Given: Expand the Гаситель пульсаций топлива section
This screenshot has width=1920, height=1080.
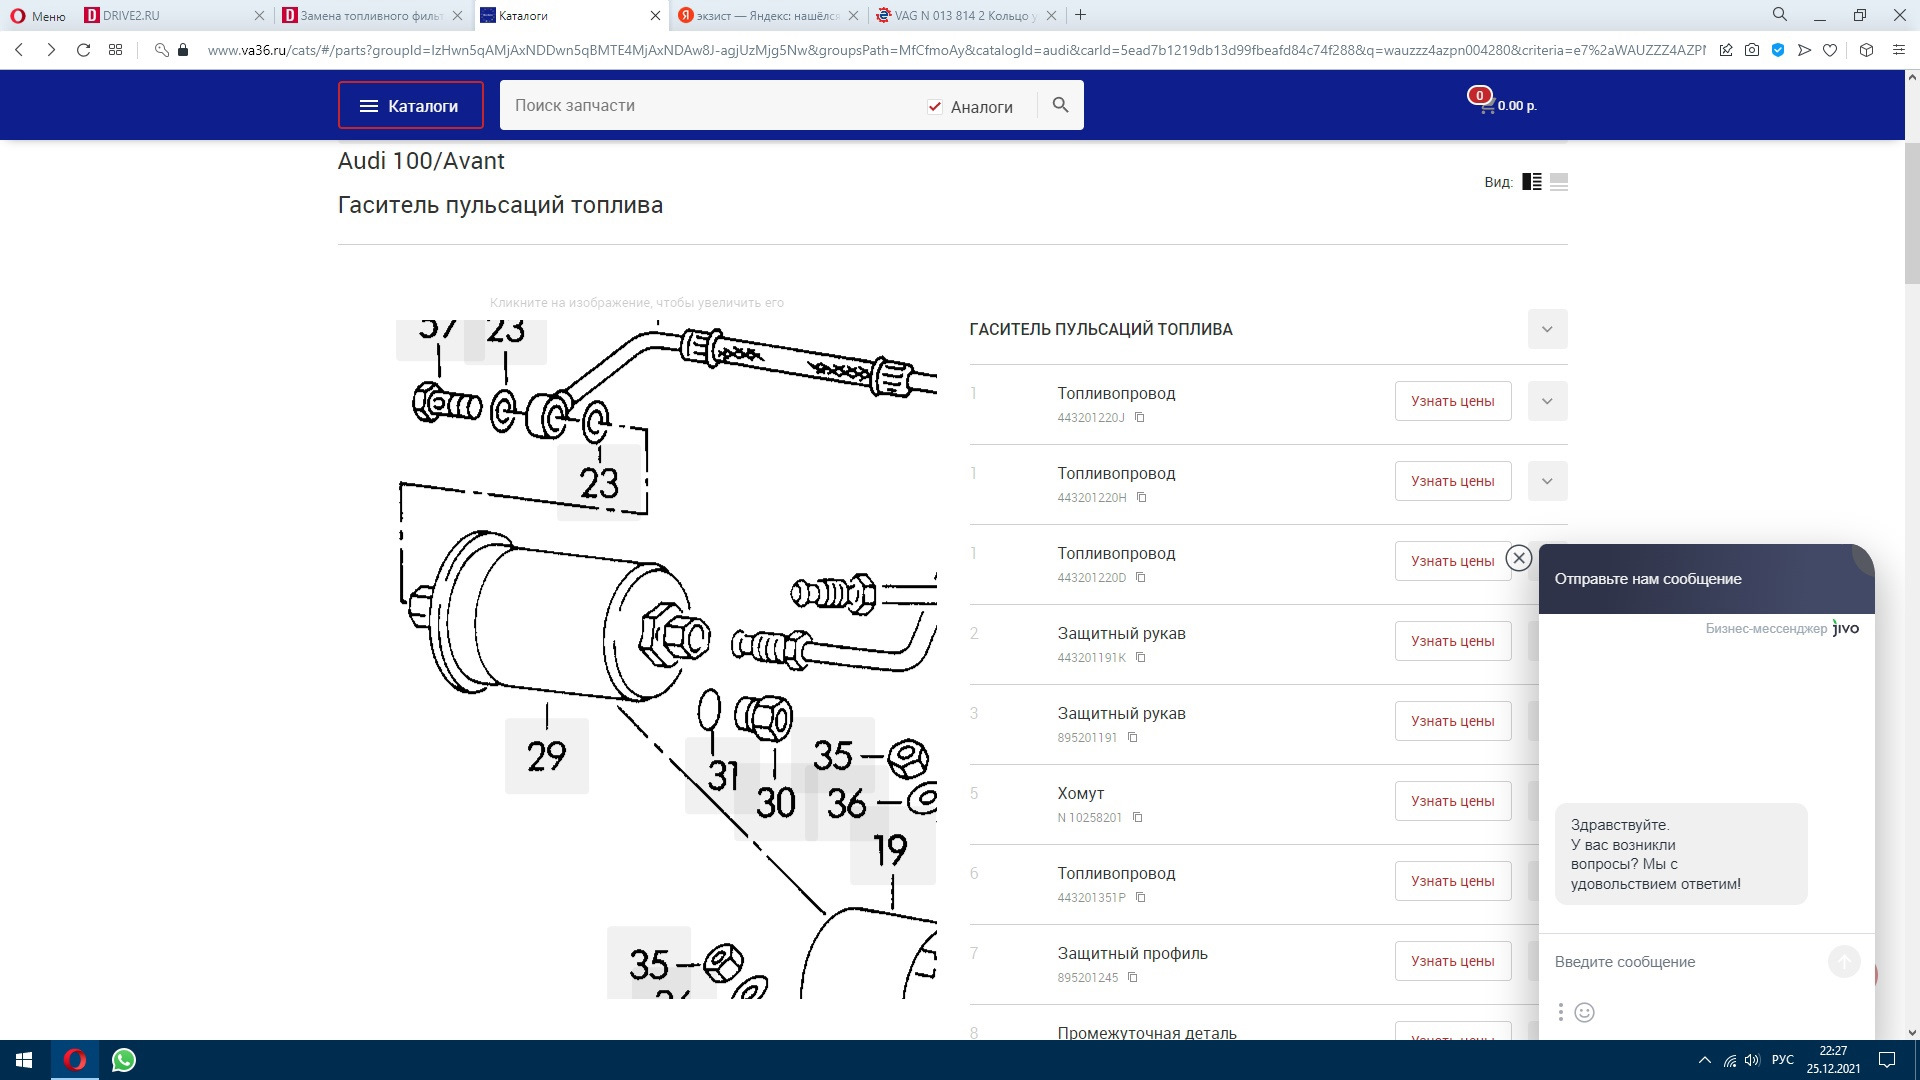Looking at the screenshot, I should [1546, 329].
